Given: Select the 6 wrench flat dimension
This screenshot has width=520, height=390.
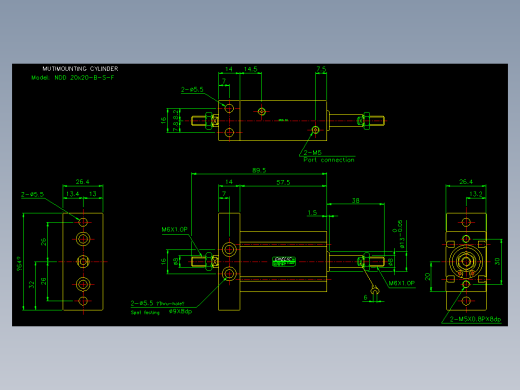Looking at the screenshot, I should pyautogui.click(x=365, y=297).
